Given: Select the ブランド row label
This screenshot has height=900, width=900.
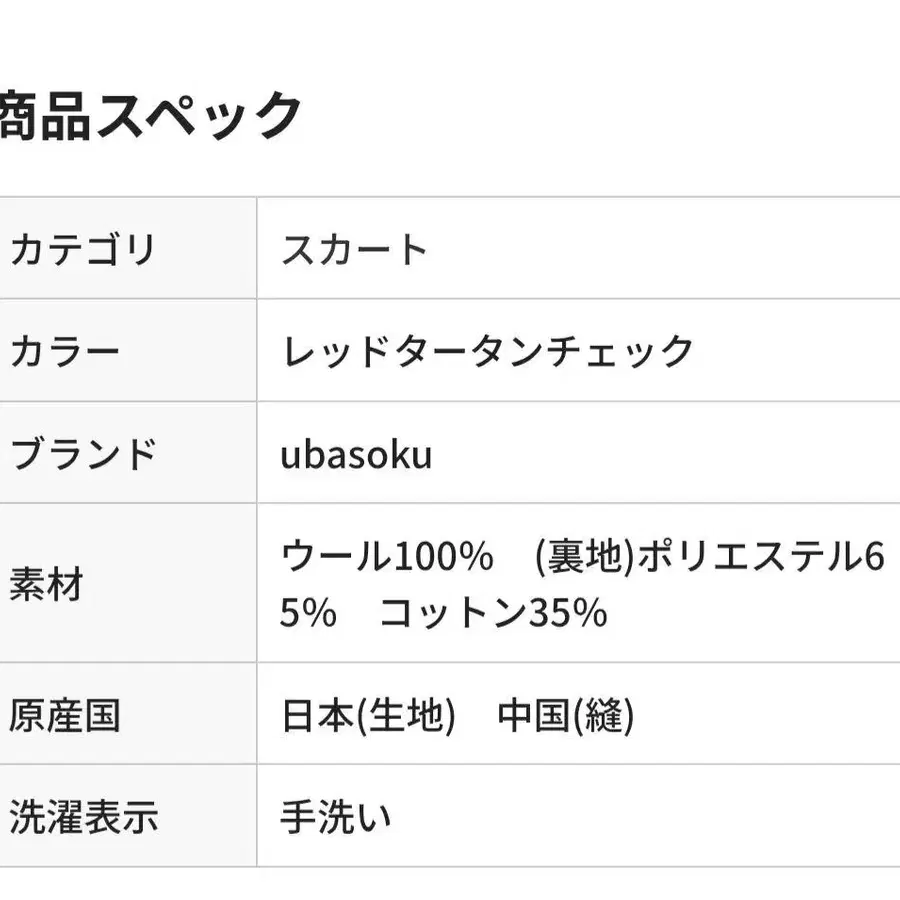Looking at the screenshot, I should coord(82,454).
